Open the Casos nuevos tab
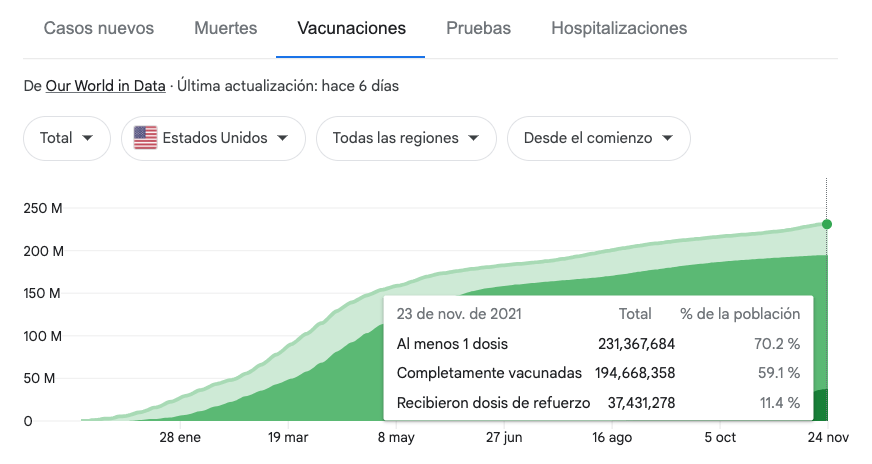872x464 pixels. coord(98,28)
